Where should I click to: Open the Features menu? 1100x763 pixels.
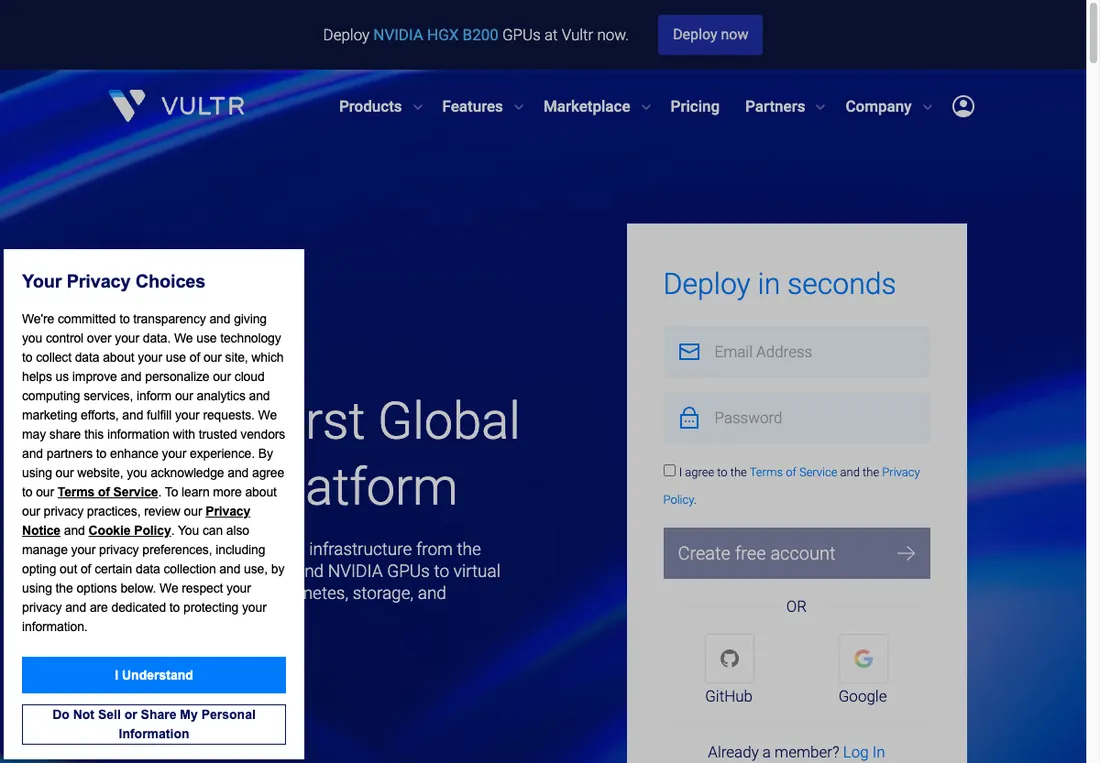tap(472, 107)
